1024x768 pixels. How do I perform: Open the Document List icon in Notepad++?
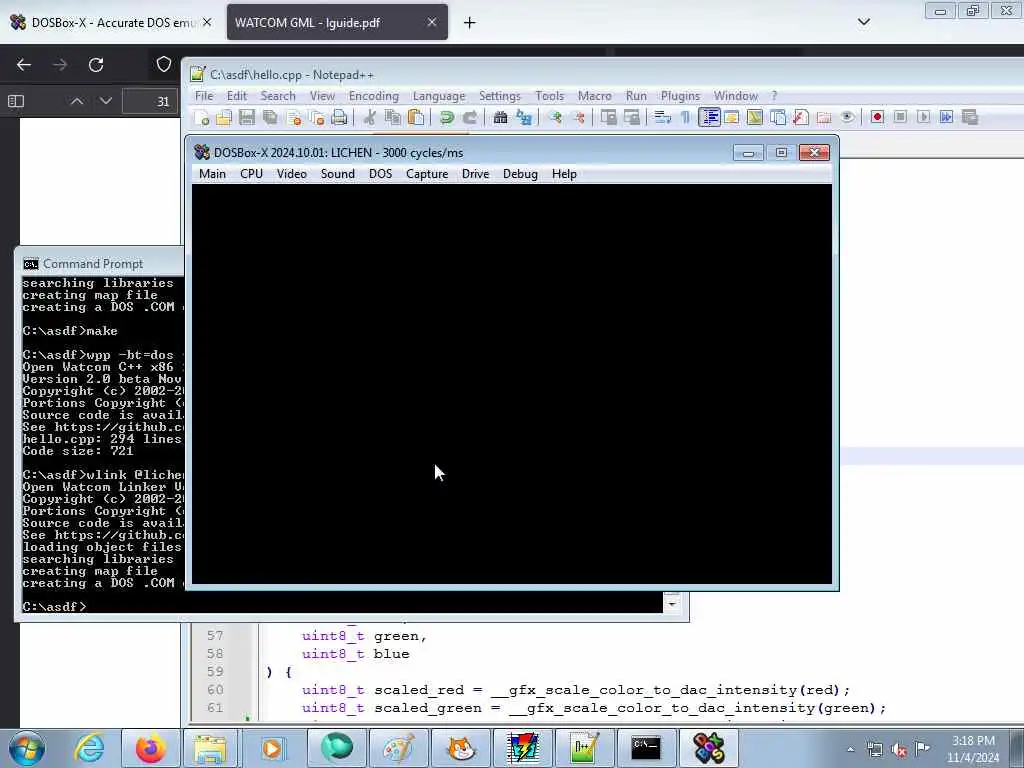click(x=777, y=118)
